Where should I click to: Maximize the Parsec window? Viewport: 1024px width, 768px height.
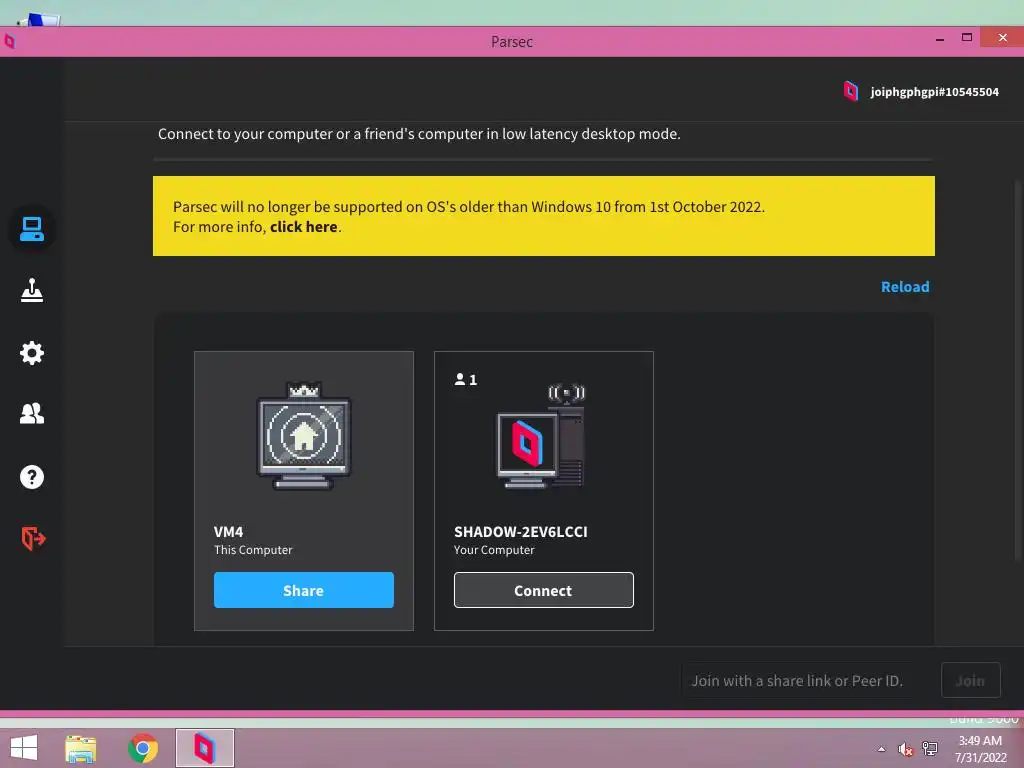(967, 38)
